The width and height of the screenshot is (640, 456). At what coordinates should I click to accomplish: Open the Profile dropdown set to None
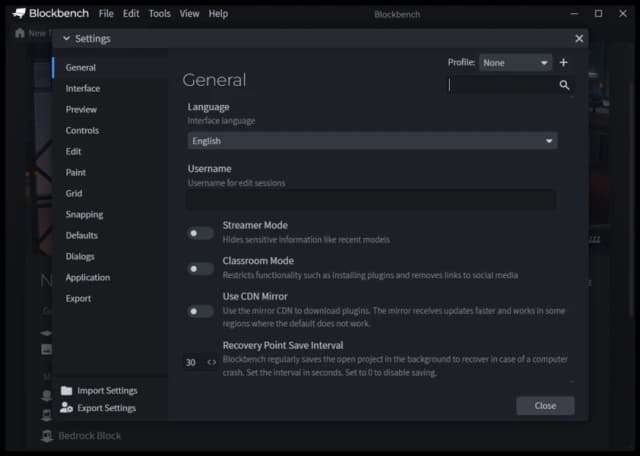pyautogui.click(x=516, y=62)
